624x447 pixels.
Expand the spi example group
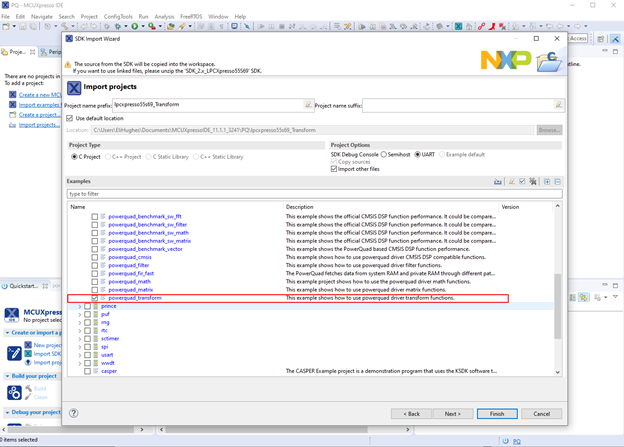coord(80,347)
